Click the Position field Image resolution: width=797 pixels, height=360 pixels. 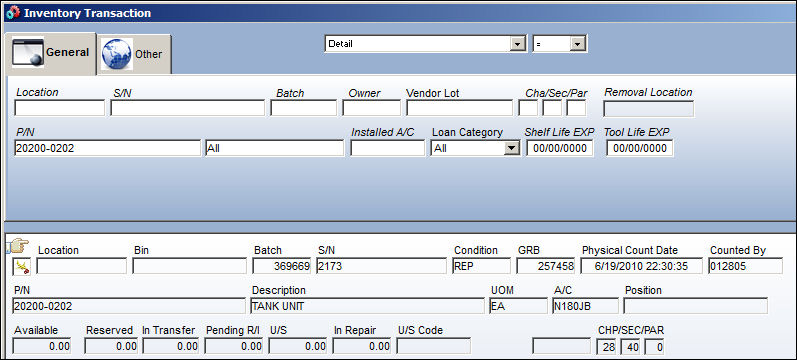point(695,306)
